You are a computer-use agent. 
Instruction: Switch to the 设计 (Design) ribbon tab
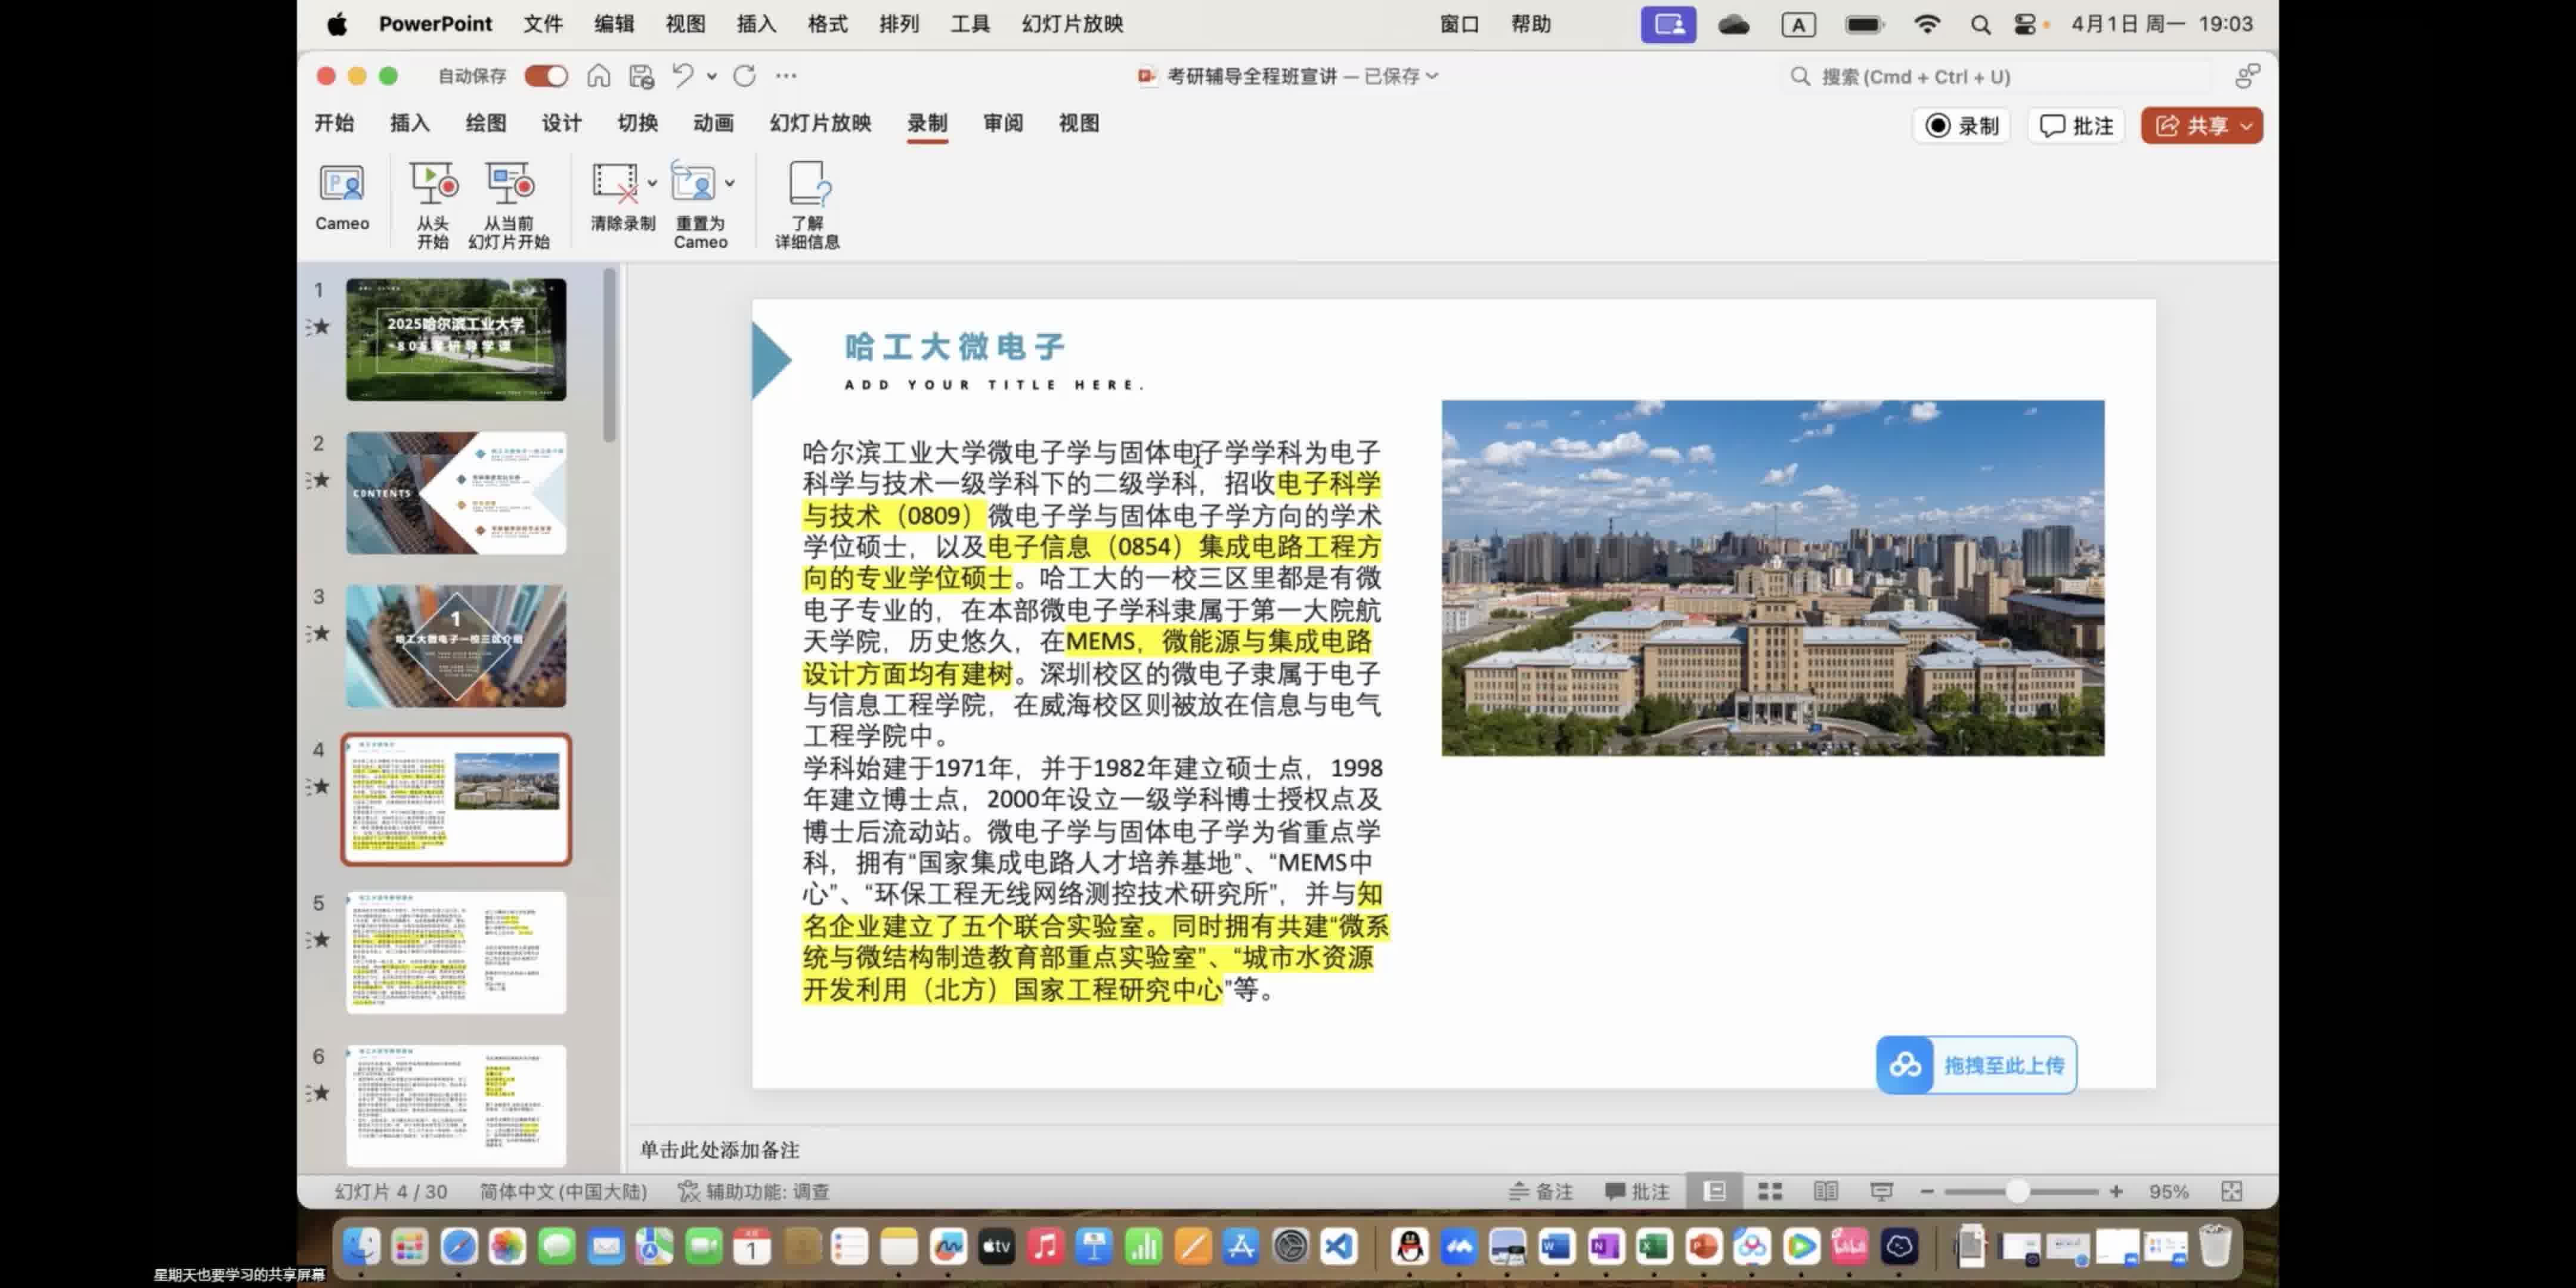point(561,123)
